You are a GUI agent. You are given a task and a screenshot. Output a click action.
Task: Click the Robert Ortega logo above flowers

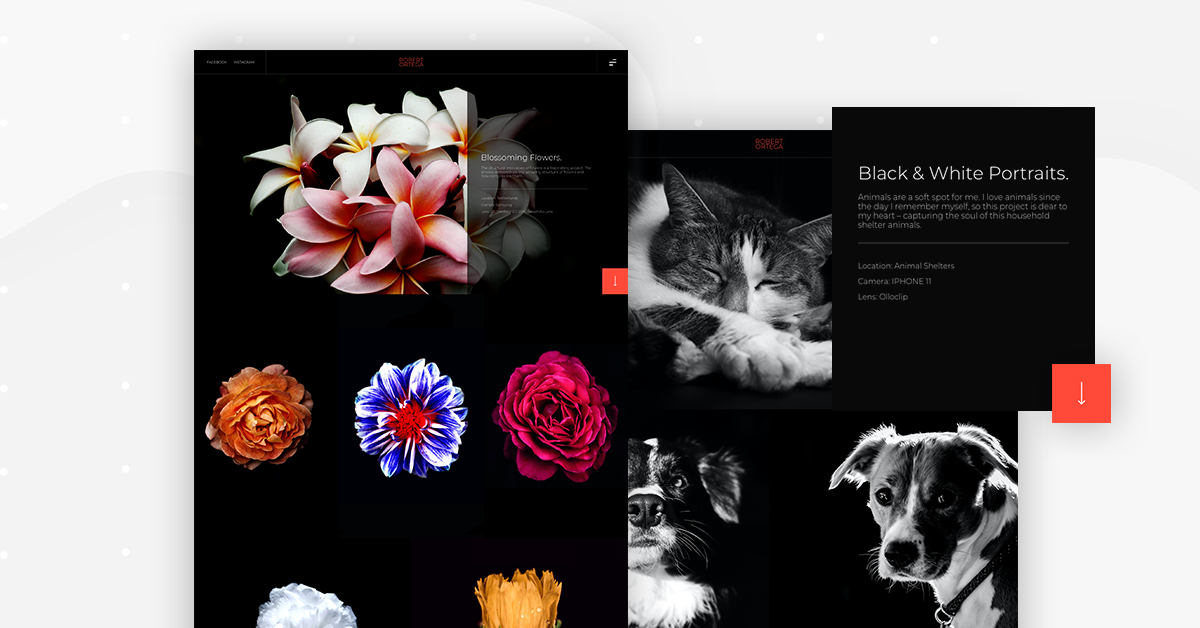411,62
